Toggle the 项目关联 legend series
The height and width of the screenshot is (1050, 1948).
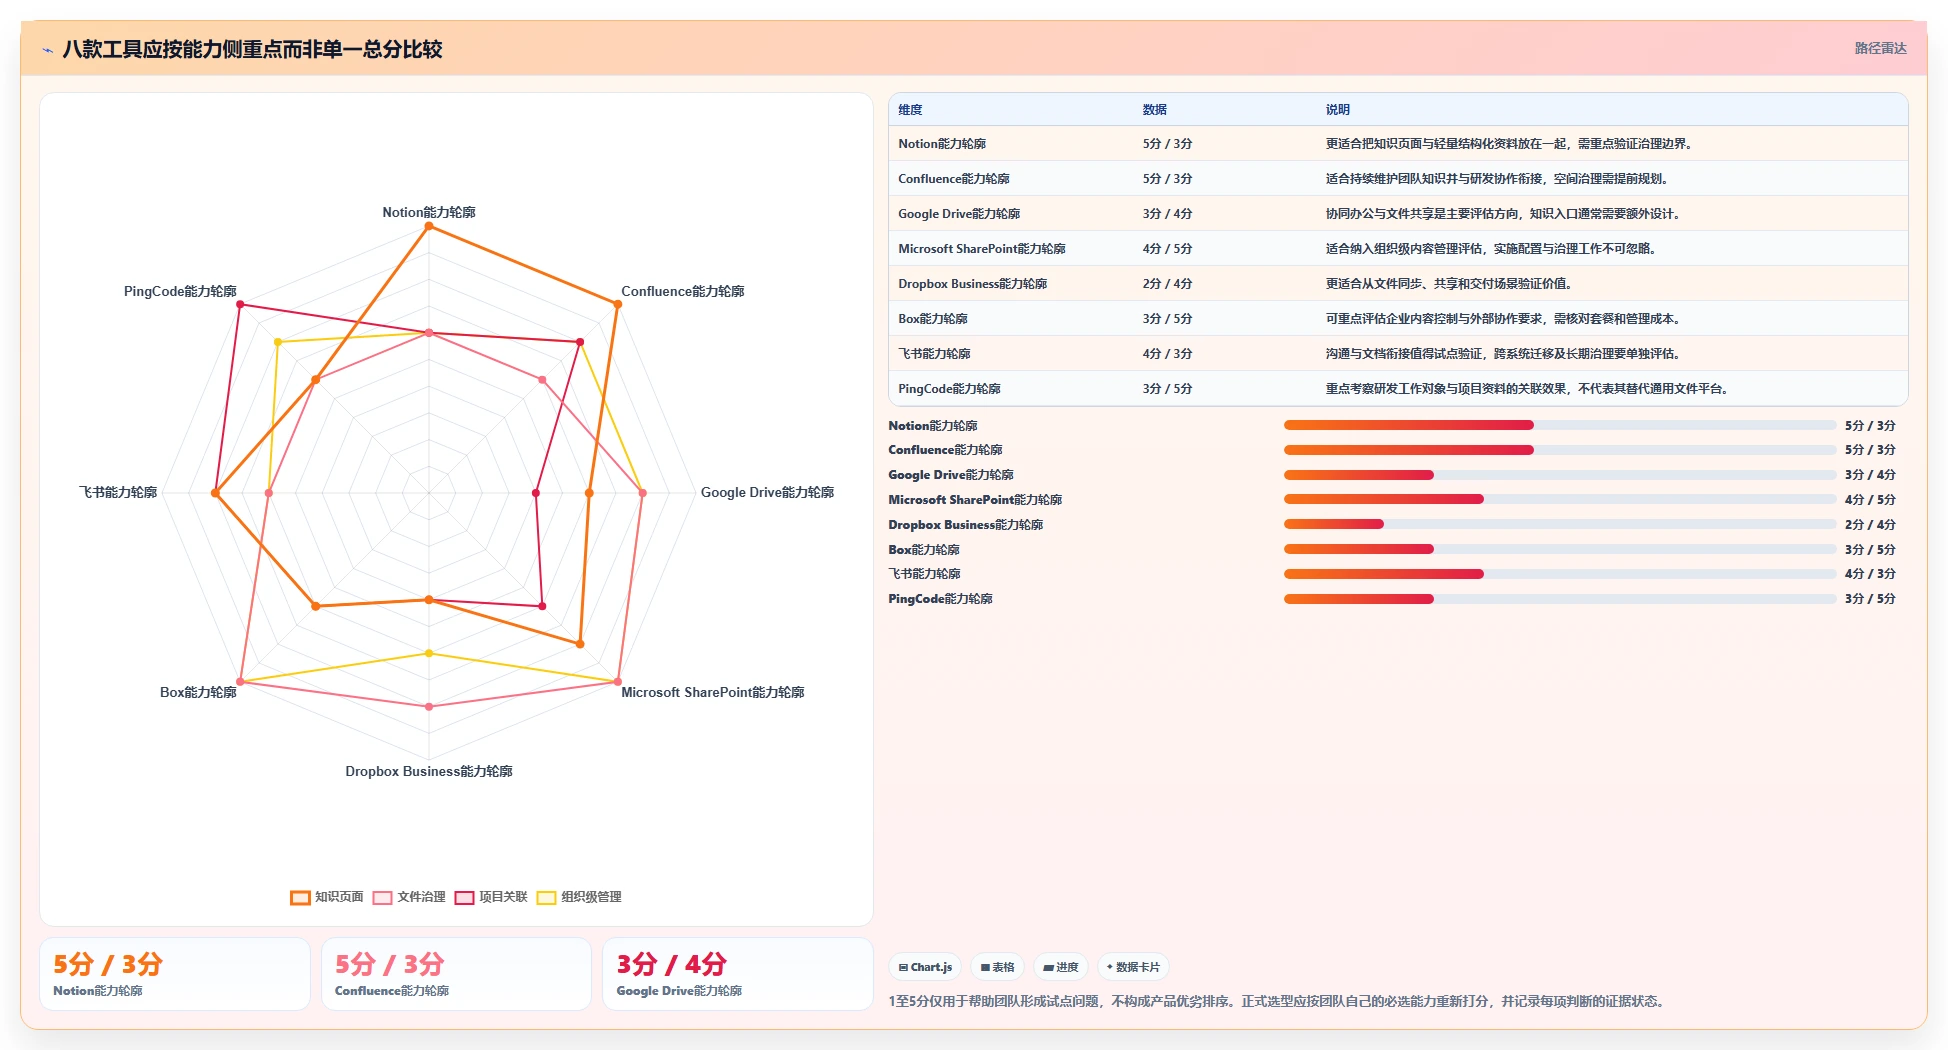click(x=491, y=897)
